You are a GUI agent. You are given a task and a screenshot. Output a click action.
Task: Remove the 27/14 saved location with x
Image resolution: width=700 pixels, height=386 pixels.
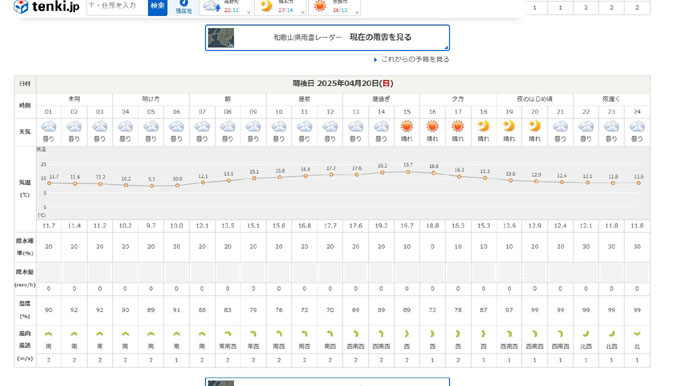pos(303,12)
